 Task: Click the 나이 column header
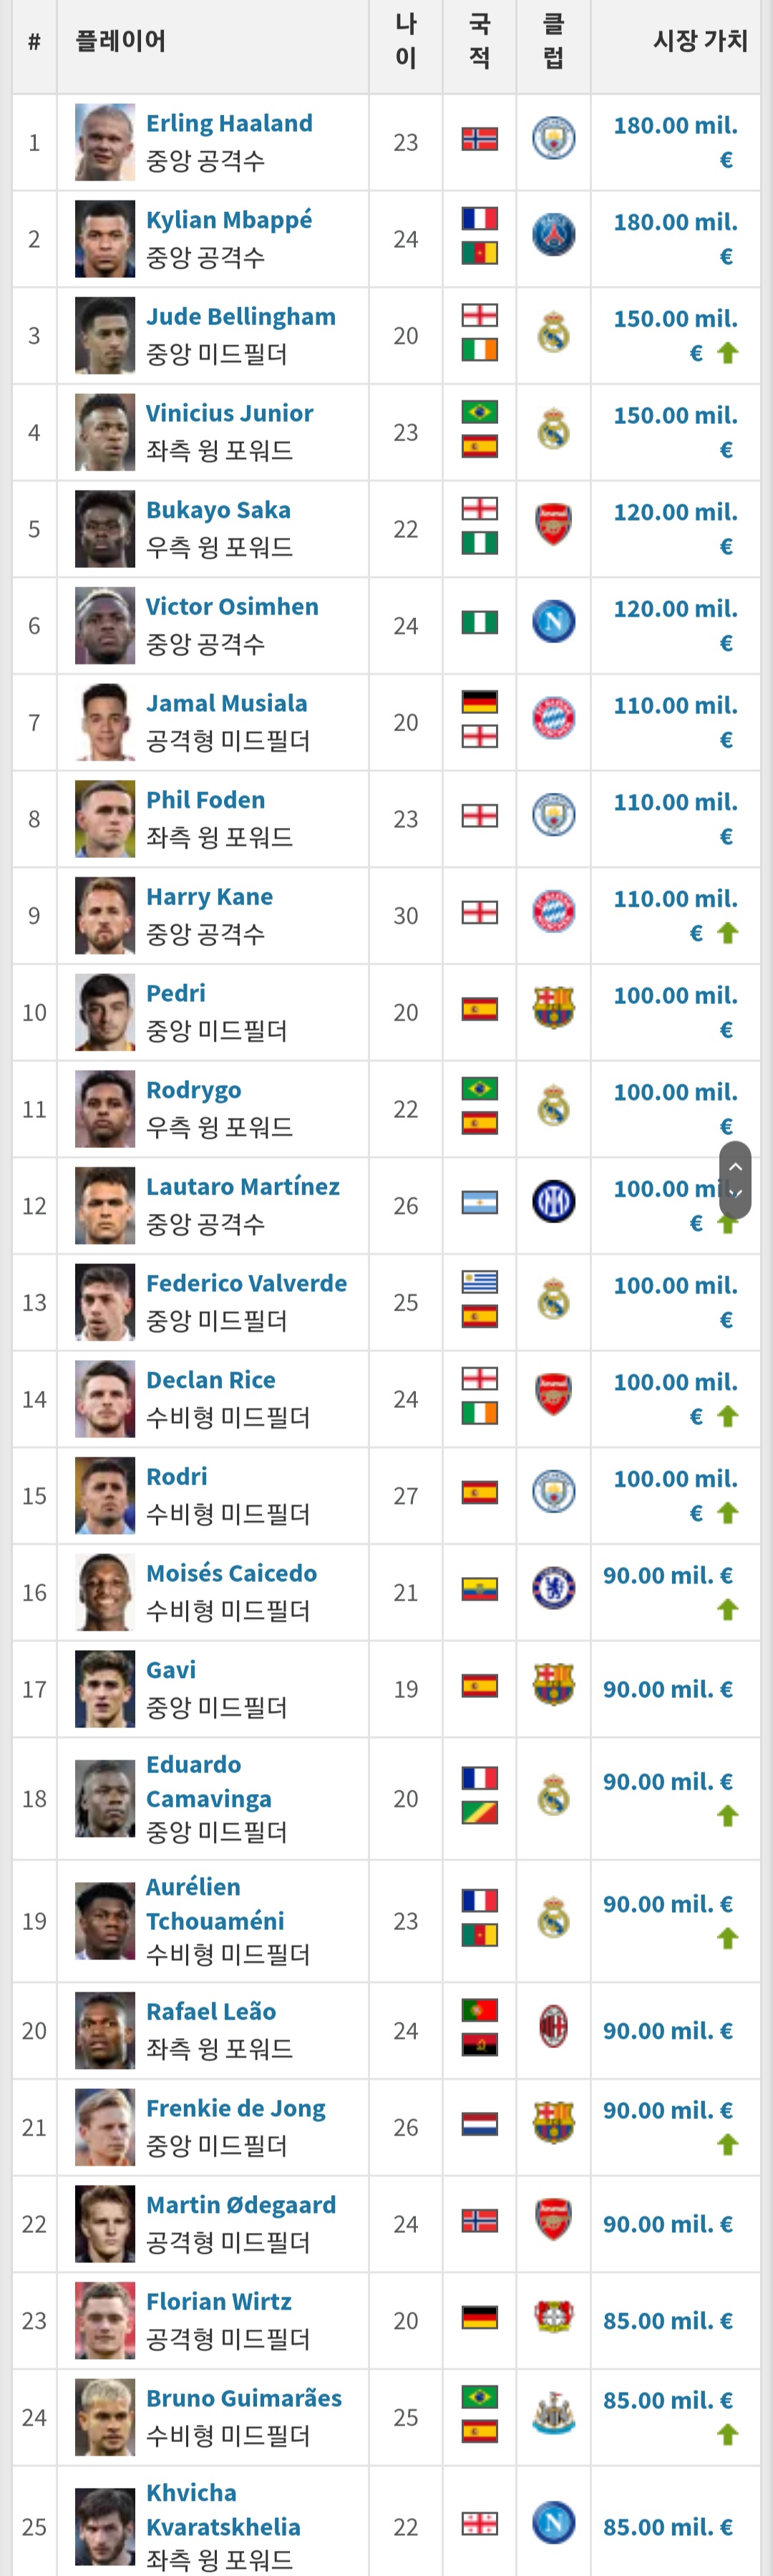[405, 41]
